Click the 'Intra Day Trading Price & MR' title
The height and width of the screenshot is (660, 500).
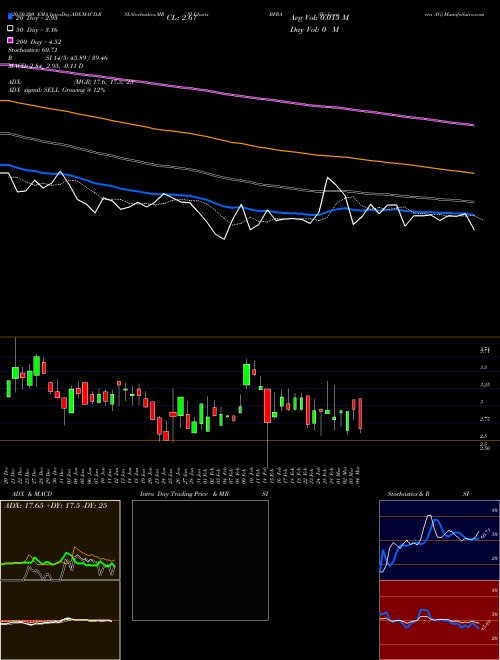point(184,494)
